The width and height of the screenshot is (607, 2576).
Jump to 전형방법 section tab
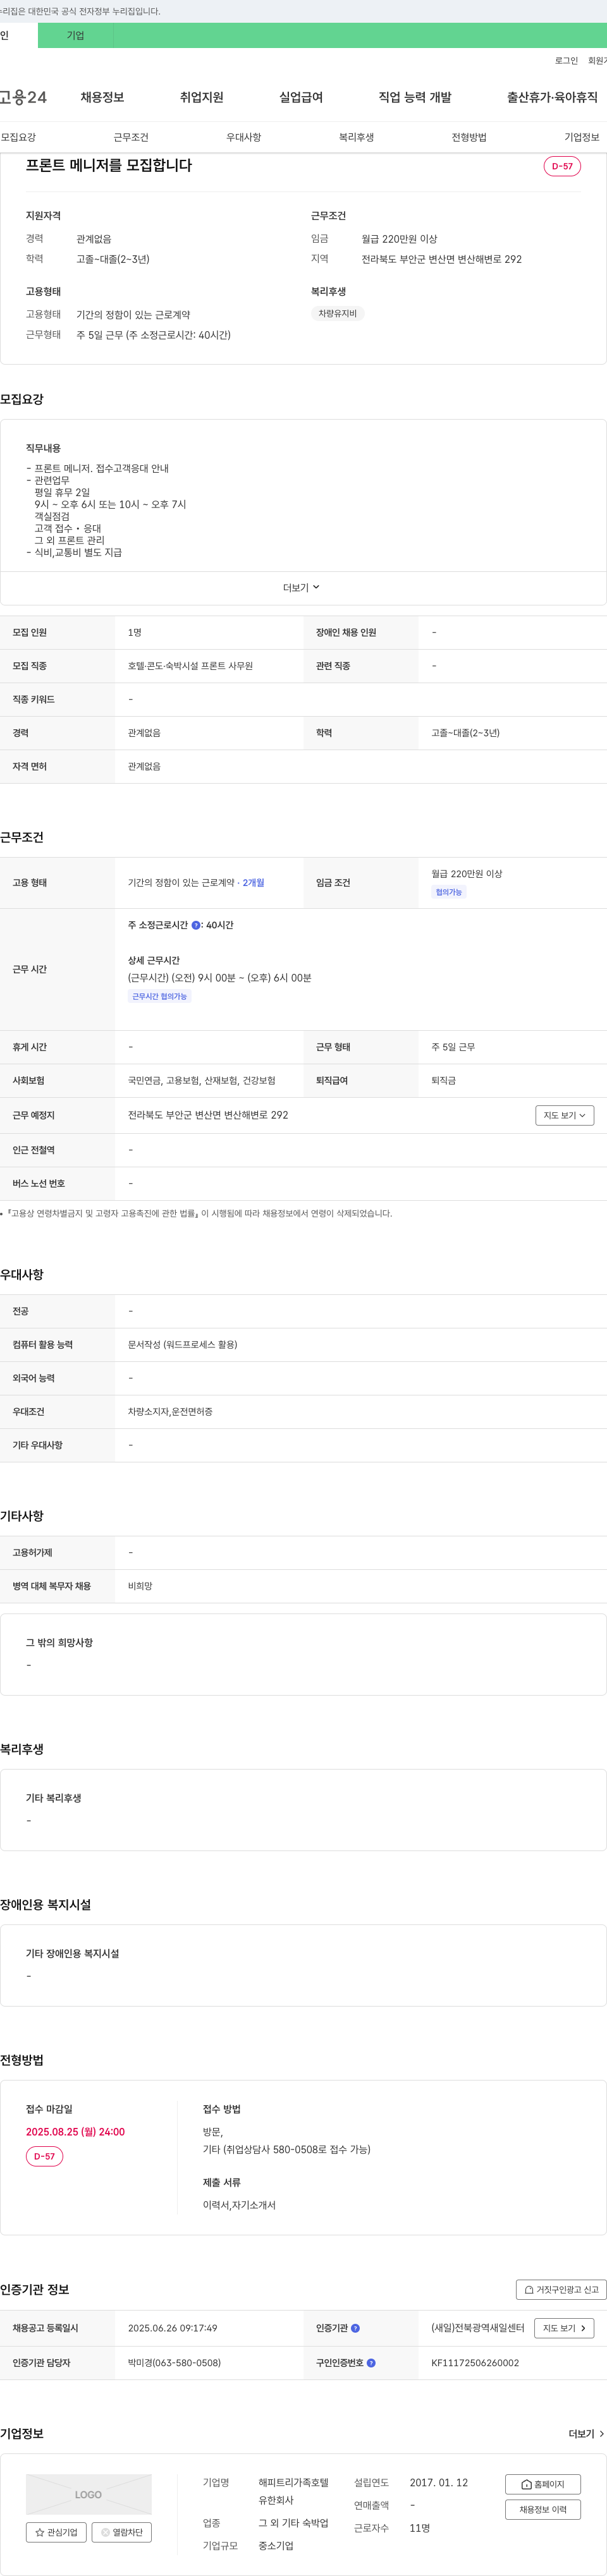tap(469, 137)
